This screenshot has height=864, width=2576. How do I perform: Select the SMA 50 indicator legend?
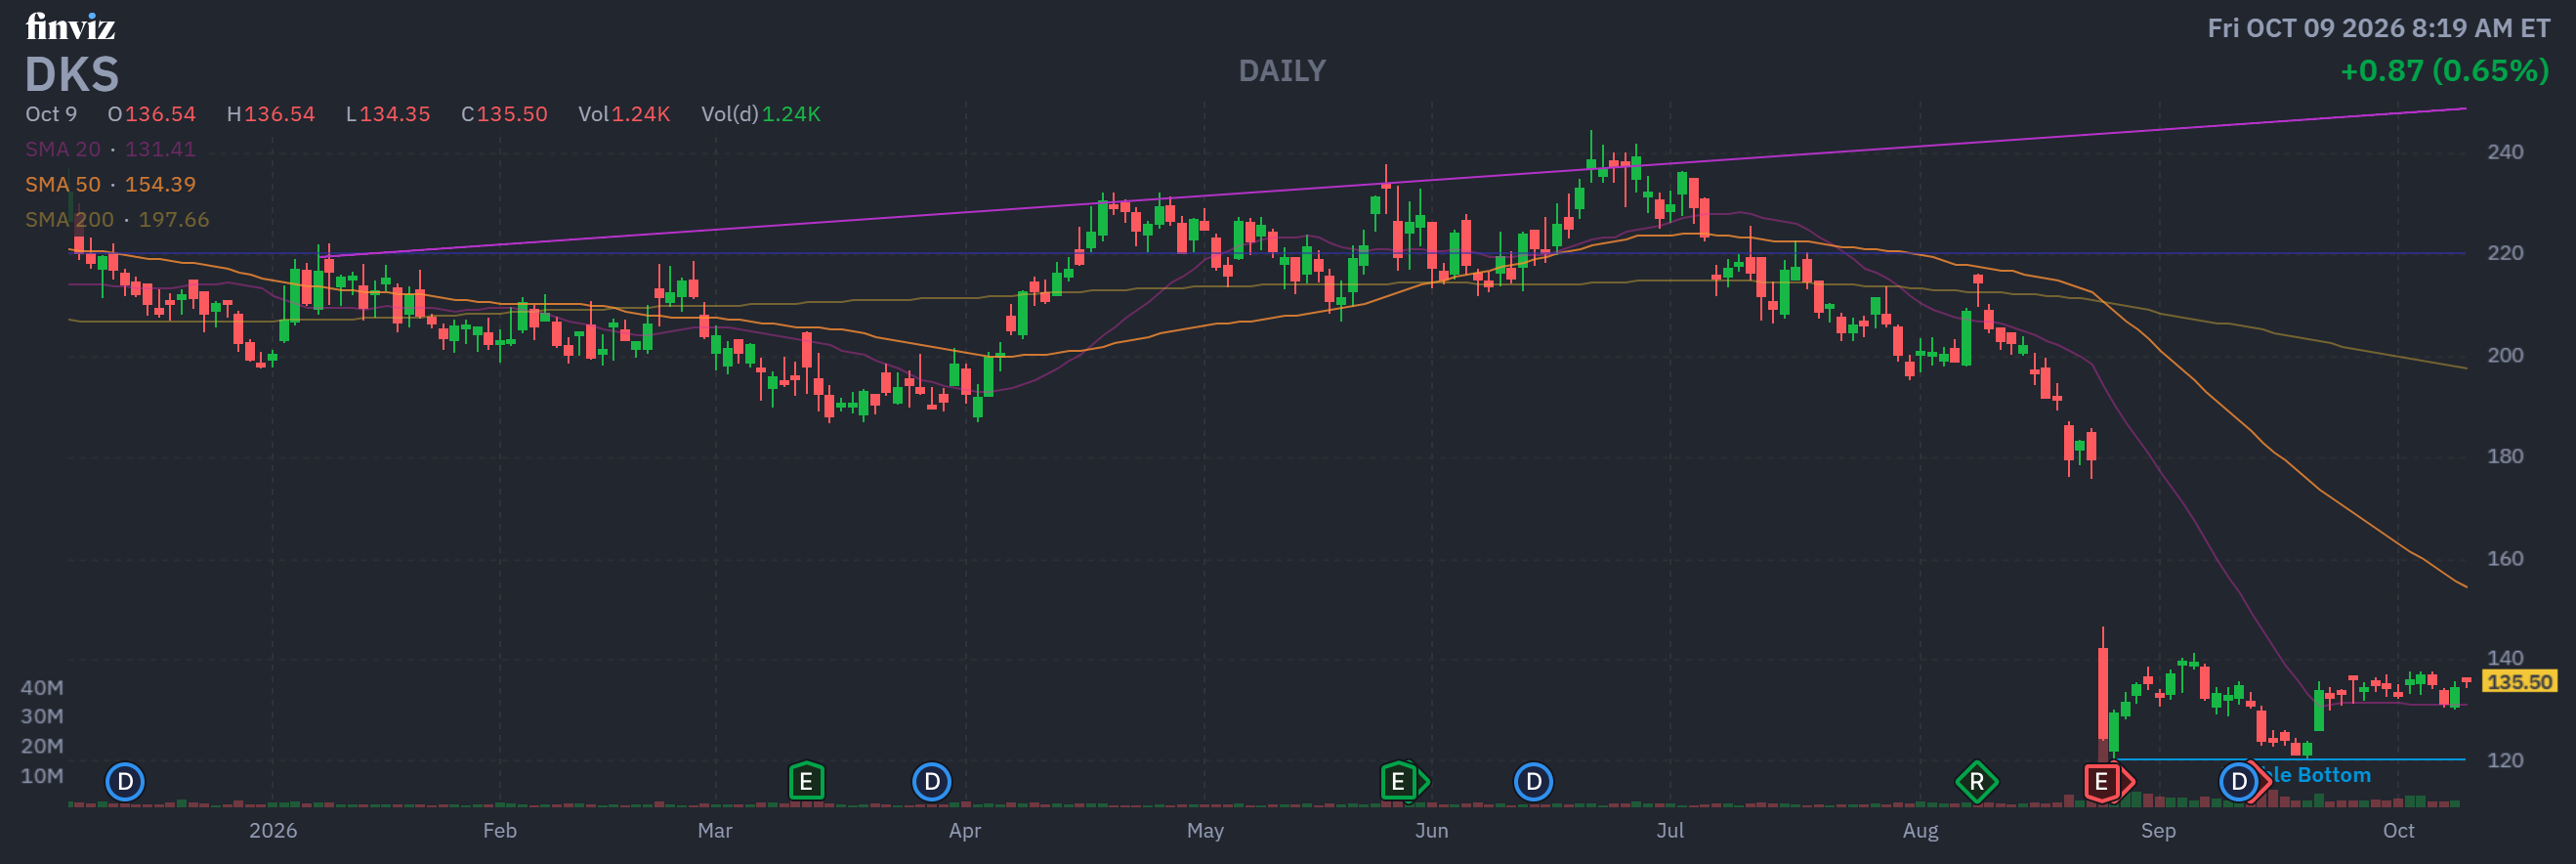(x=110, y=184)
